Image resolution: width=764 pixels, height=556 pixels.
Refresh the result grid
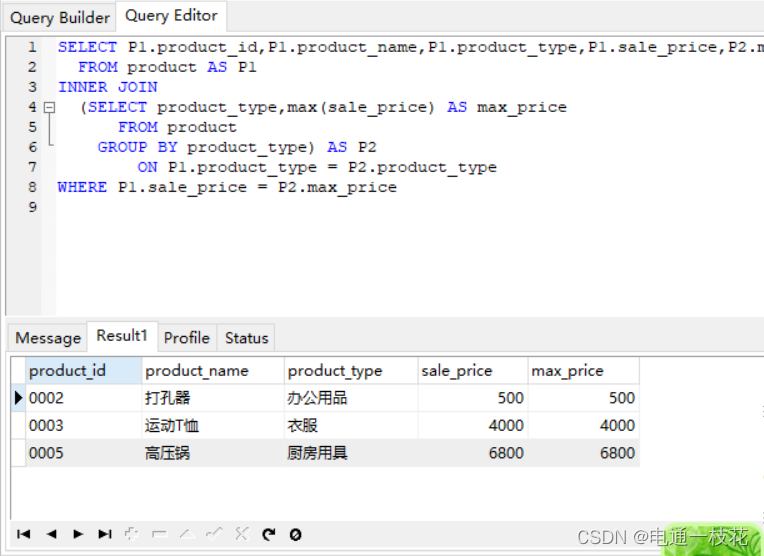click(268, 534)
